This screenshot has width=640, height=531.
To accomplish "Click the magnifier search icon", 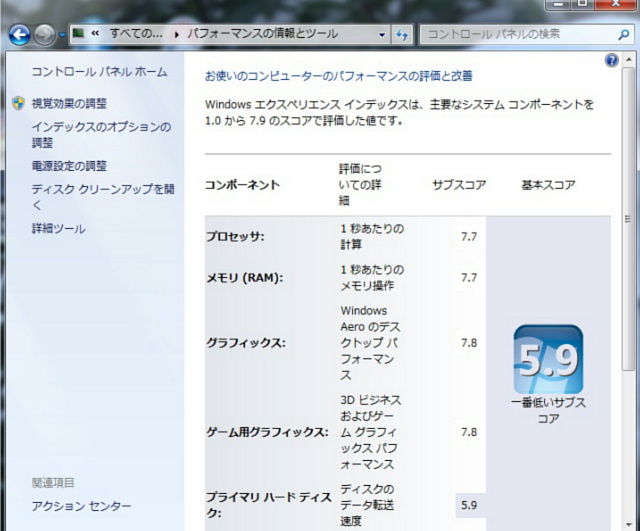I will (623, 35).
